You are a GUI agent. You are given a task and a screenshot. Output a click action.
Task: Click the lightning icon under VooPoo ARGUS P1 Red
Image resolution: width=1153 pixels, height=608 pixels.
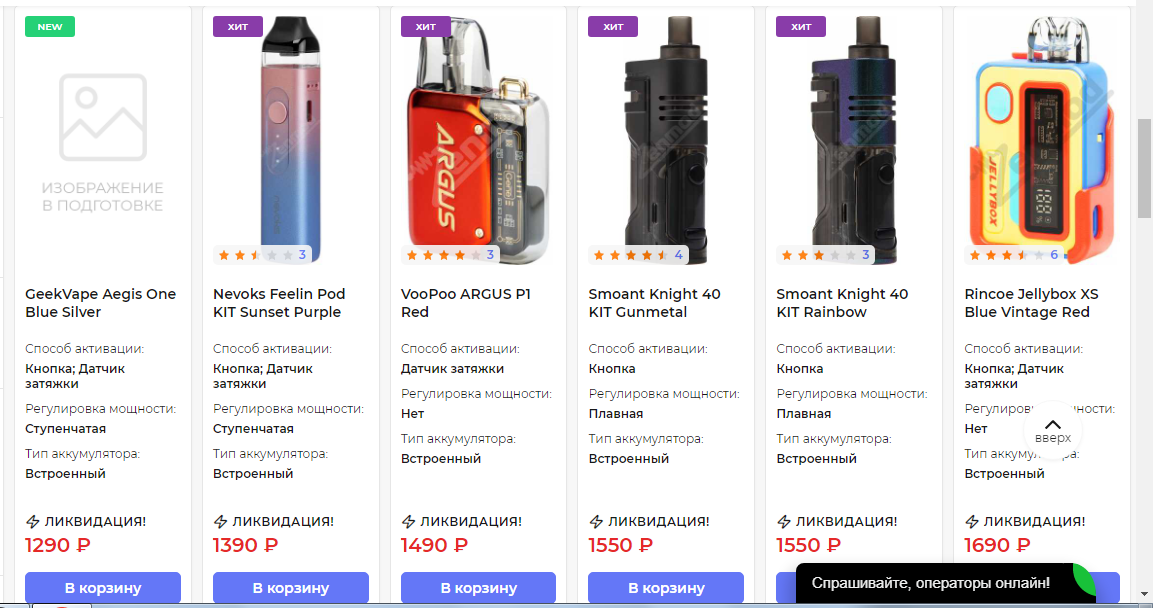tap(408, 522)
